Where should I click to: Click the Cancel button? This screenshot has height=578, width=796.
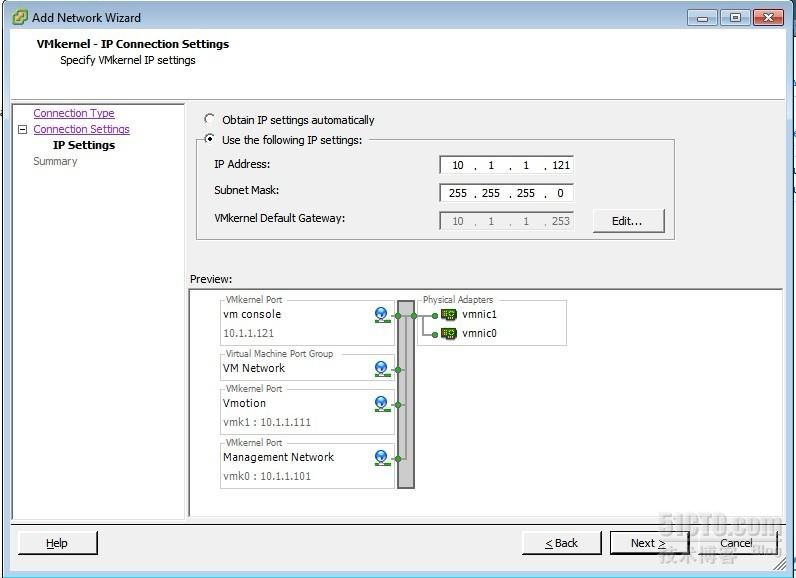[737, 543]
